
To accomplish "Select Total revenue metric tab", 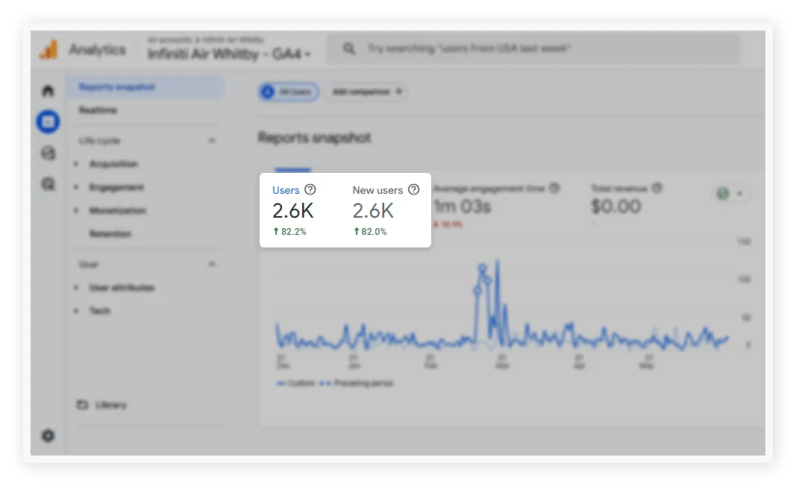I will pyautogui.click(x=626, y=204).
